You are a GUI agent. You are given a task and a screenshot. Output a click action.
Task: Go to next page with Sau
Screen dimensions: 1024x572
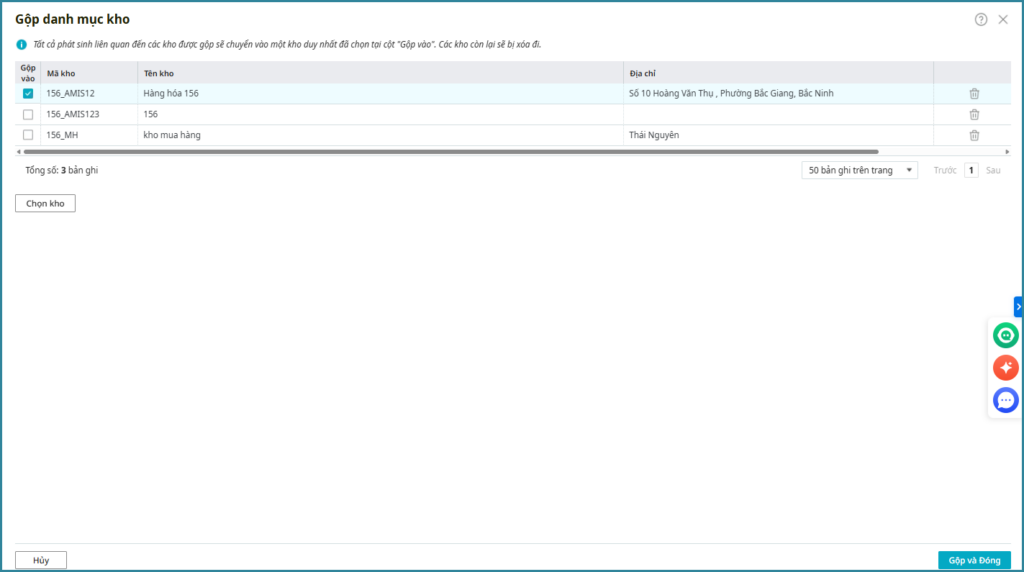tap(993, 170)
